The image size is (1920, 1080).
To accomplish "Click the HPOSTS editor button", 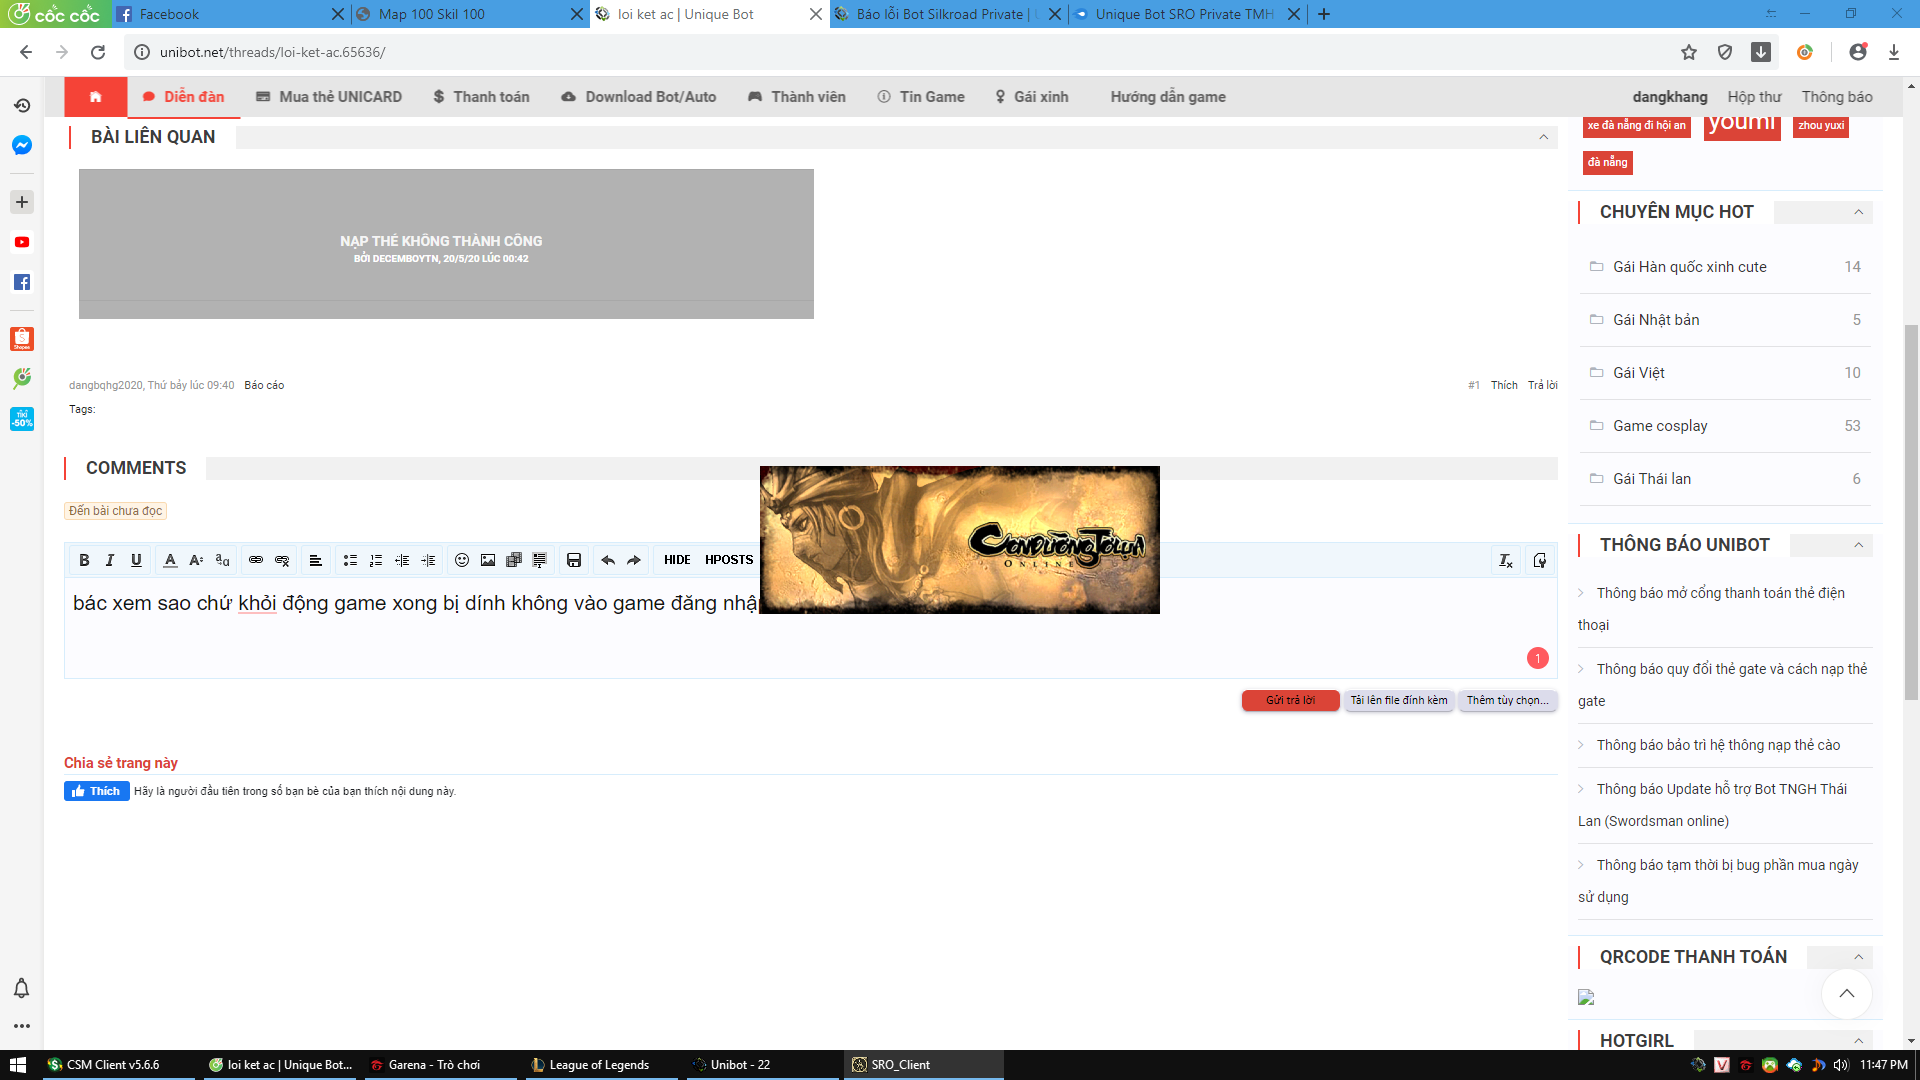I will tap(729, 560).
